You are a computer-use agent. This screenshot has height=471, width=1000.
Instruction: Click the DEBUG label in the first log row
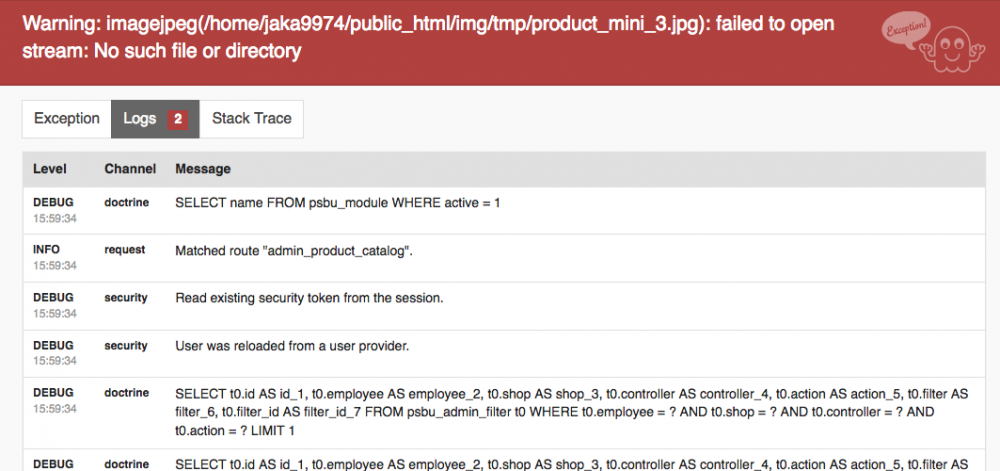point(52,202)
